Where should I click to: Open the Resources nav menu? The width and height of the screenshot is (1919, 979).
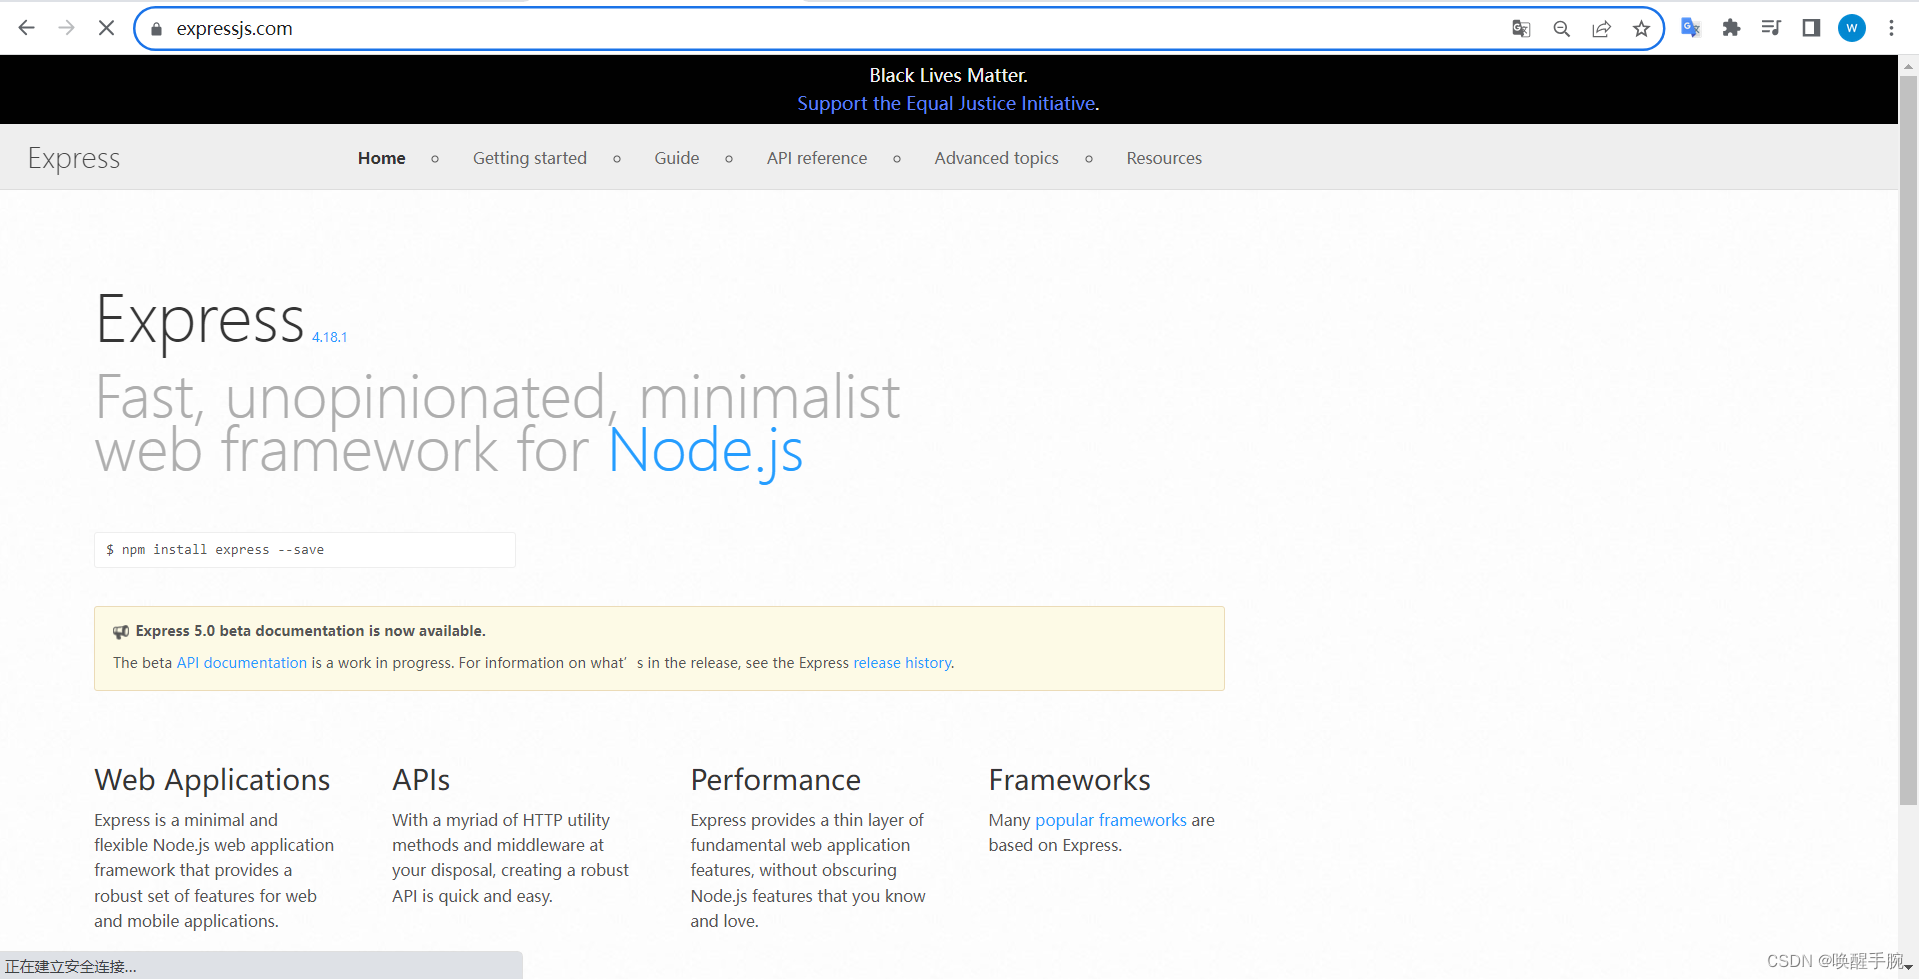1164,158
